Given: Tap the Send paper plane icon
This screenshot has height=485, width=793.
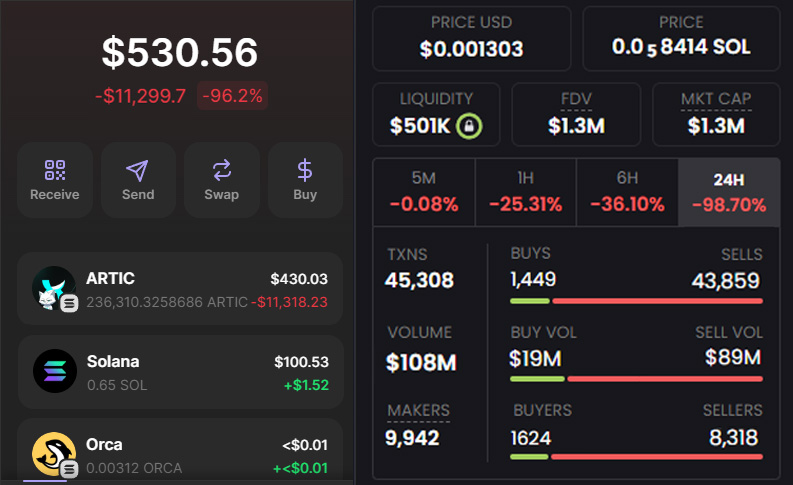Looking at the screenshot, I should (137, 170).
